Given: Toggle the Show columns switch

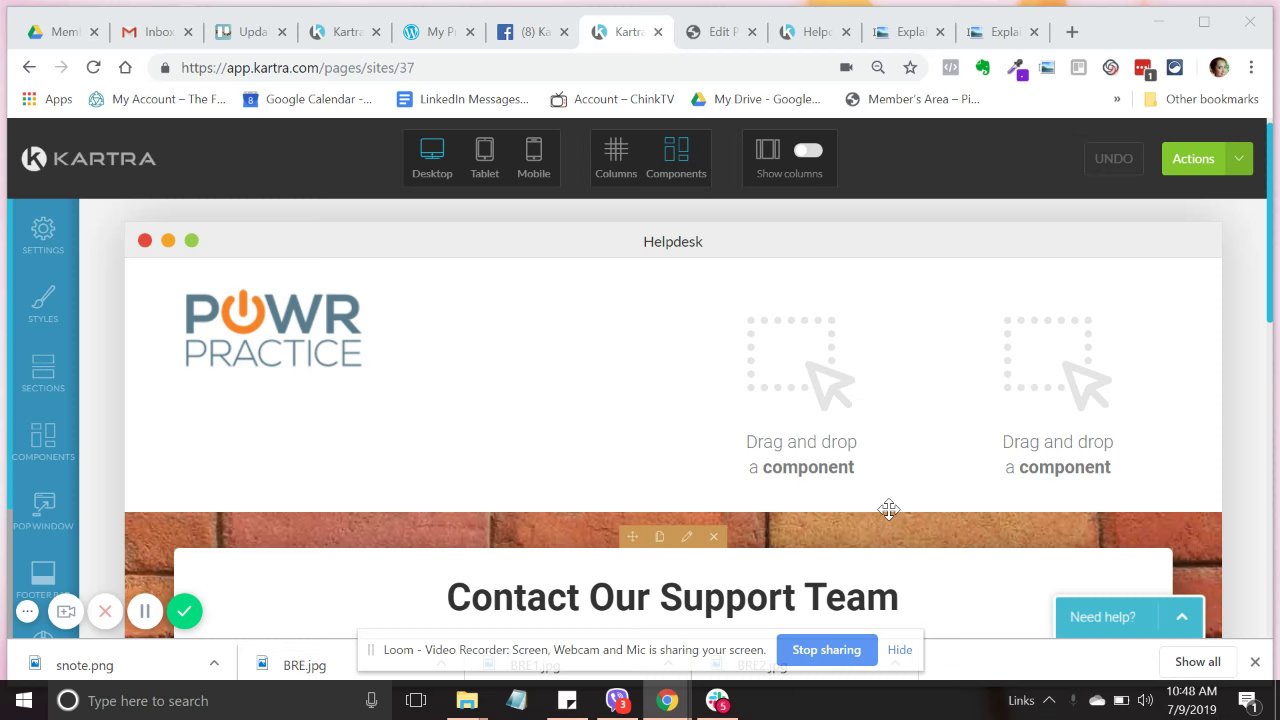Looking at the screenshot, I should point(808,150).
